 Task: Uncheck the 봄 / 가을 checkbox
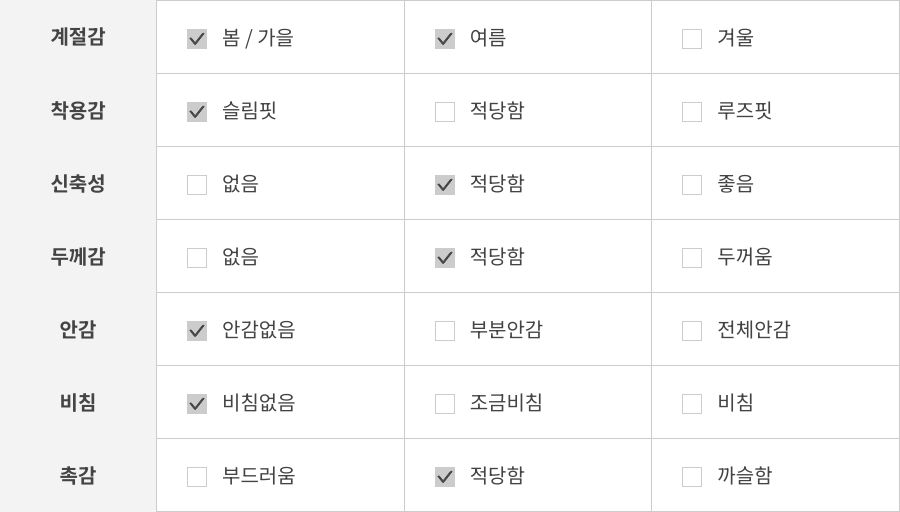point(197,39)
